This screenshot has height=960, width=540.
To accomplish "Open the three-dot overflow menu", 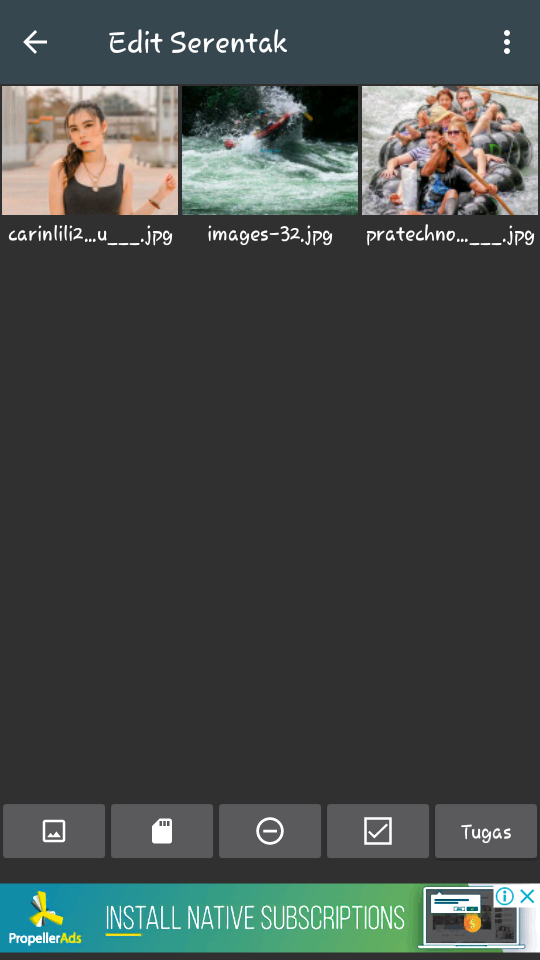I will coord(506,42).
